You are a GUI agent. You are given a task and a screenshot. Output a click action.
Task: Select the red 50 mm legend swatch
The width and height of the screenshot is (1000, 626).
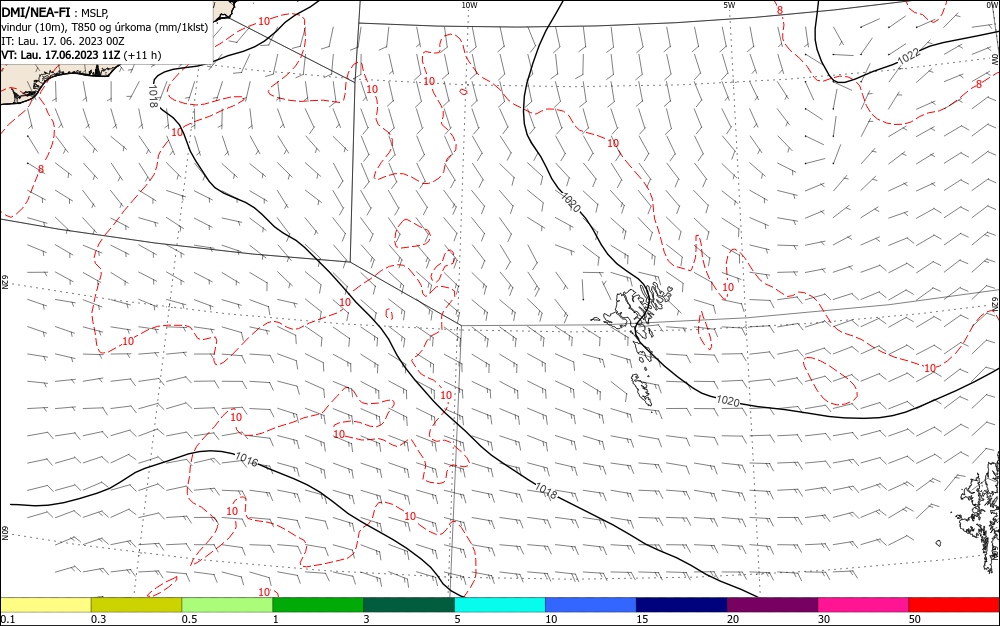[x=954, y=605]
